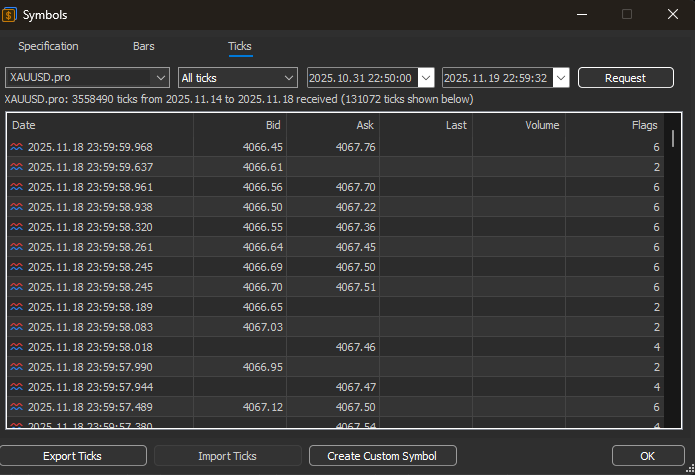Minimize the Symbols window
Screen dimensions: 695x475
[582, 14]
